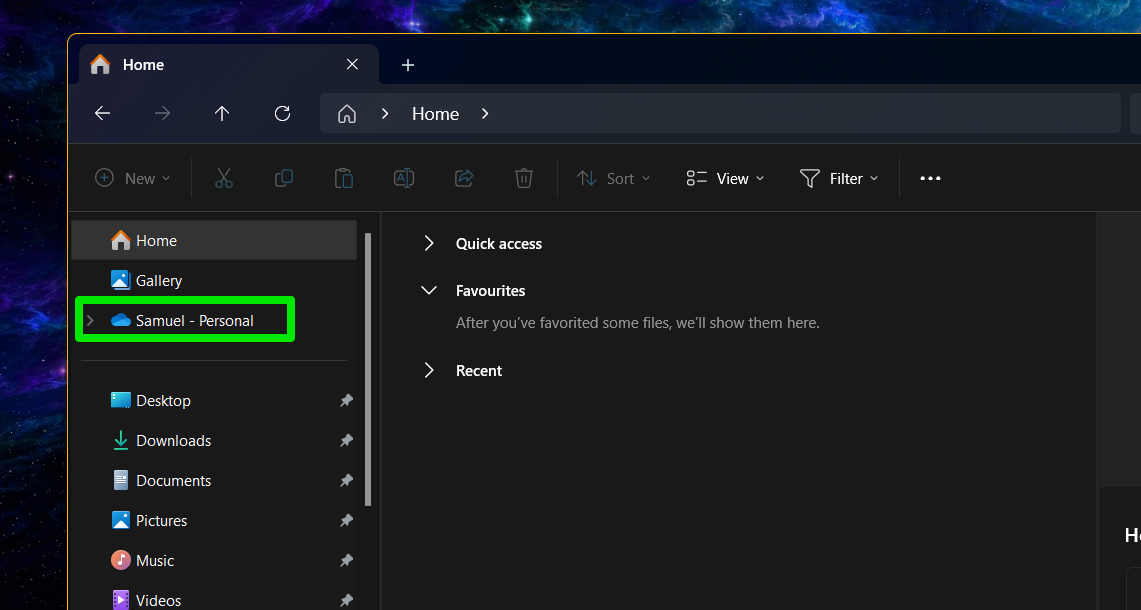Open the See more toolbar menu
Image resolution: width=1141 pixels, height=610 pixels.
pos(930,178)
